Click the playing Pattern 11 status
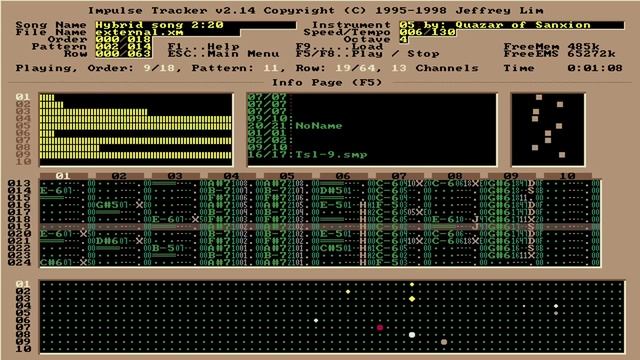This screenshot has height=360, width=640. click(x=236, y=68)
